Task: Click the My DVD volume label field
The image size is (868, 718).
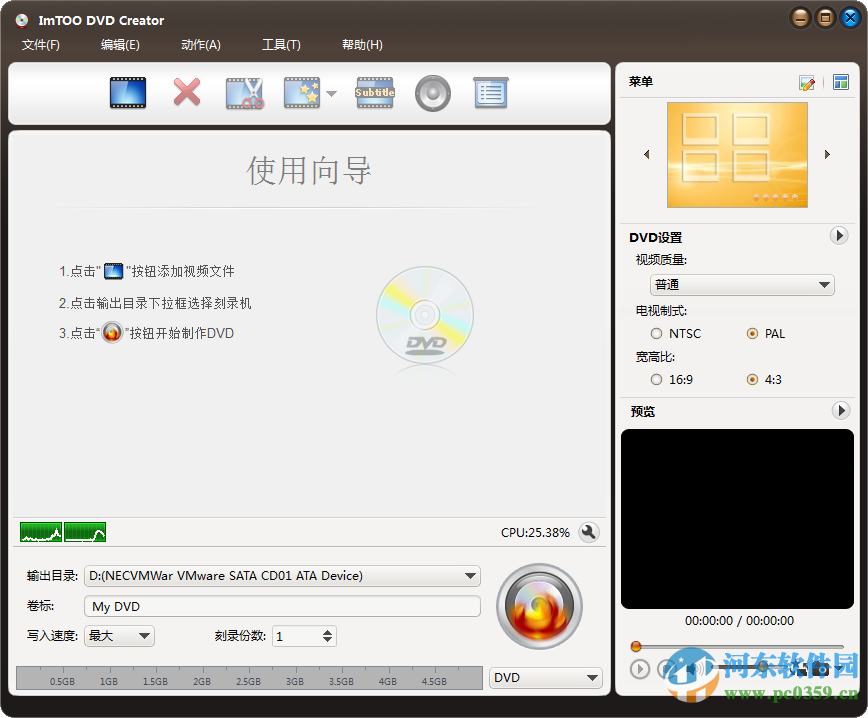Action: coord(282,606)
